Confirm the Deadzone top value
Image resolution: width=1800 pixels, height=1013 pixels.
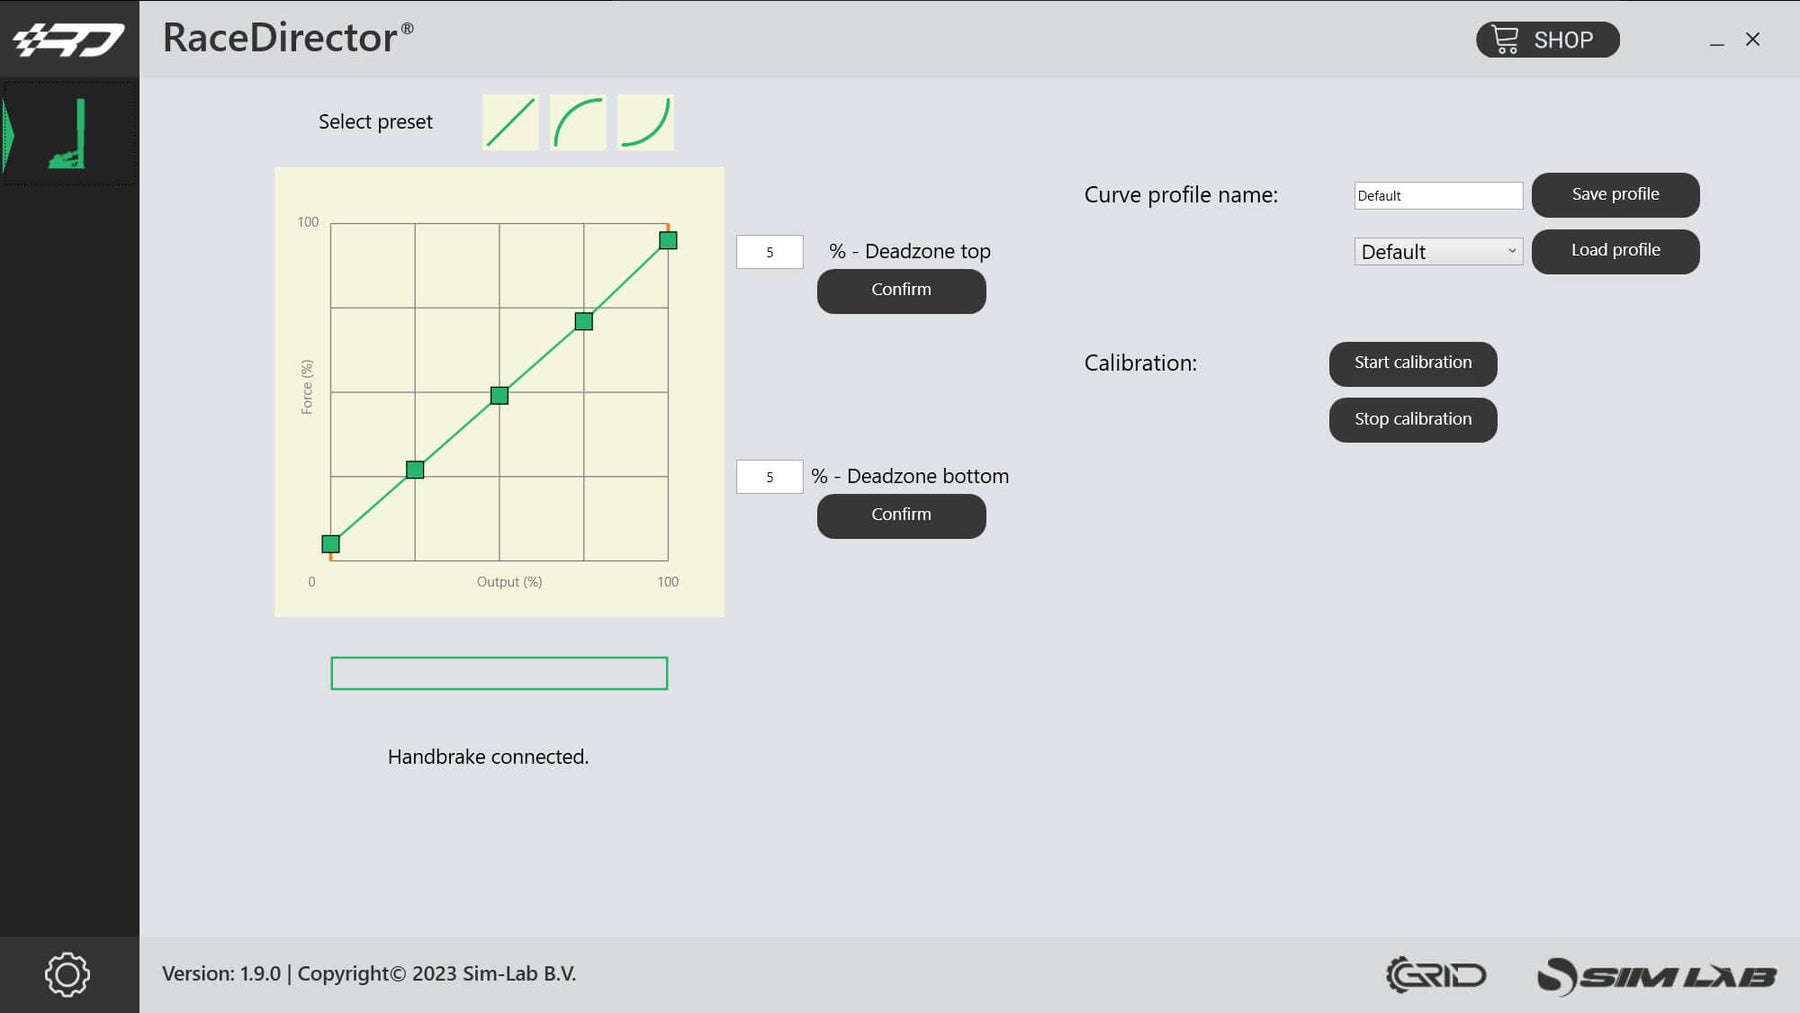[900, 290]
